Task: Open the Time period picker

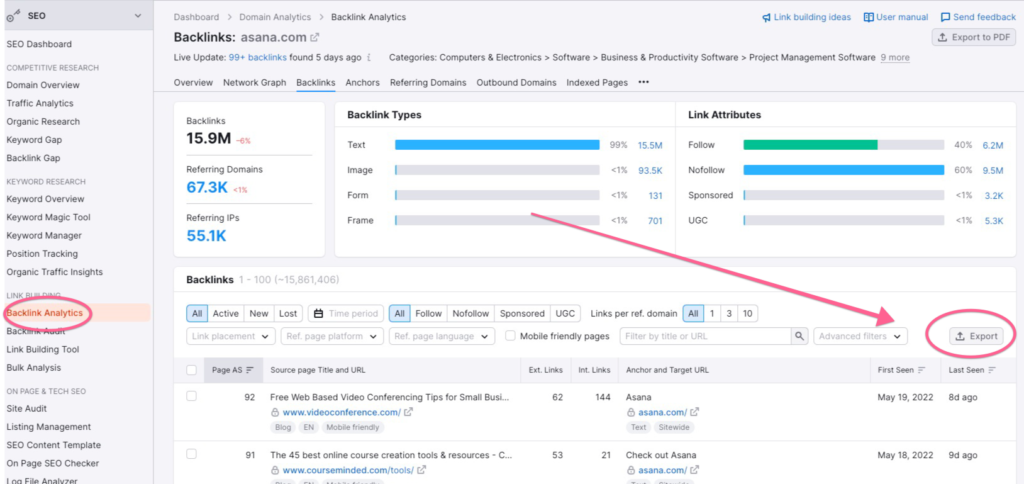Action: coord(345,314)
